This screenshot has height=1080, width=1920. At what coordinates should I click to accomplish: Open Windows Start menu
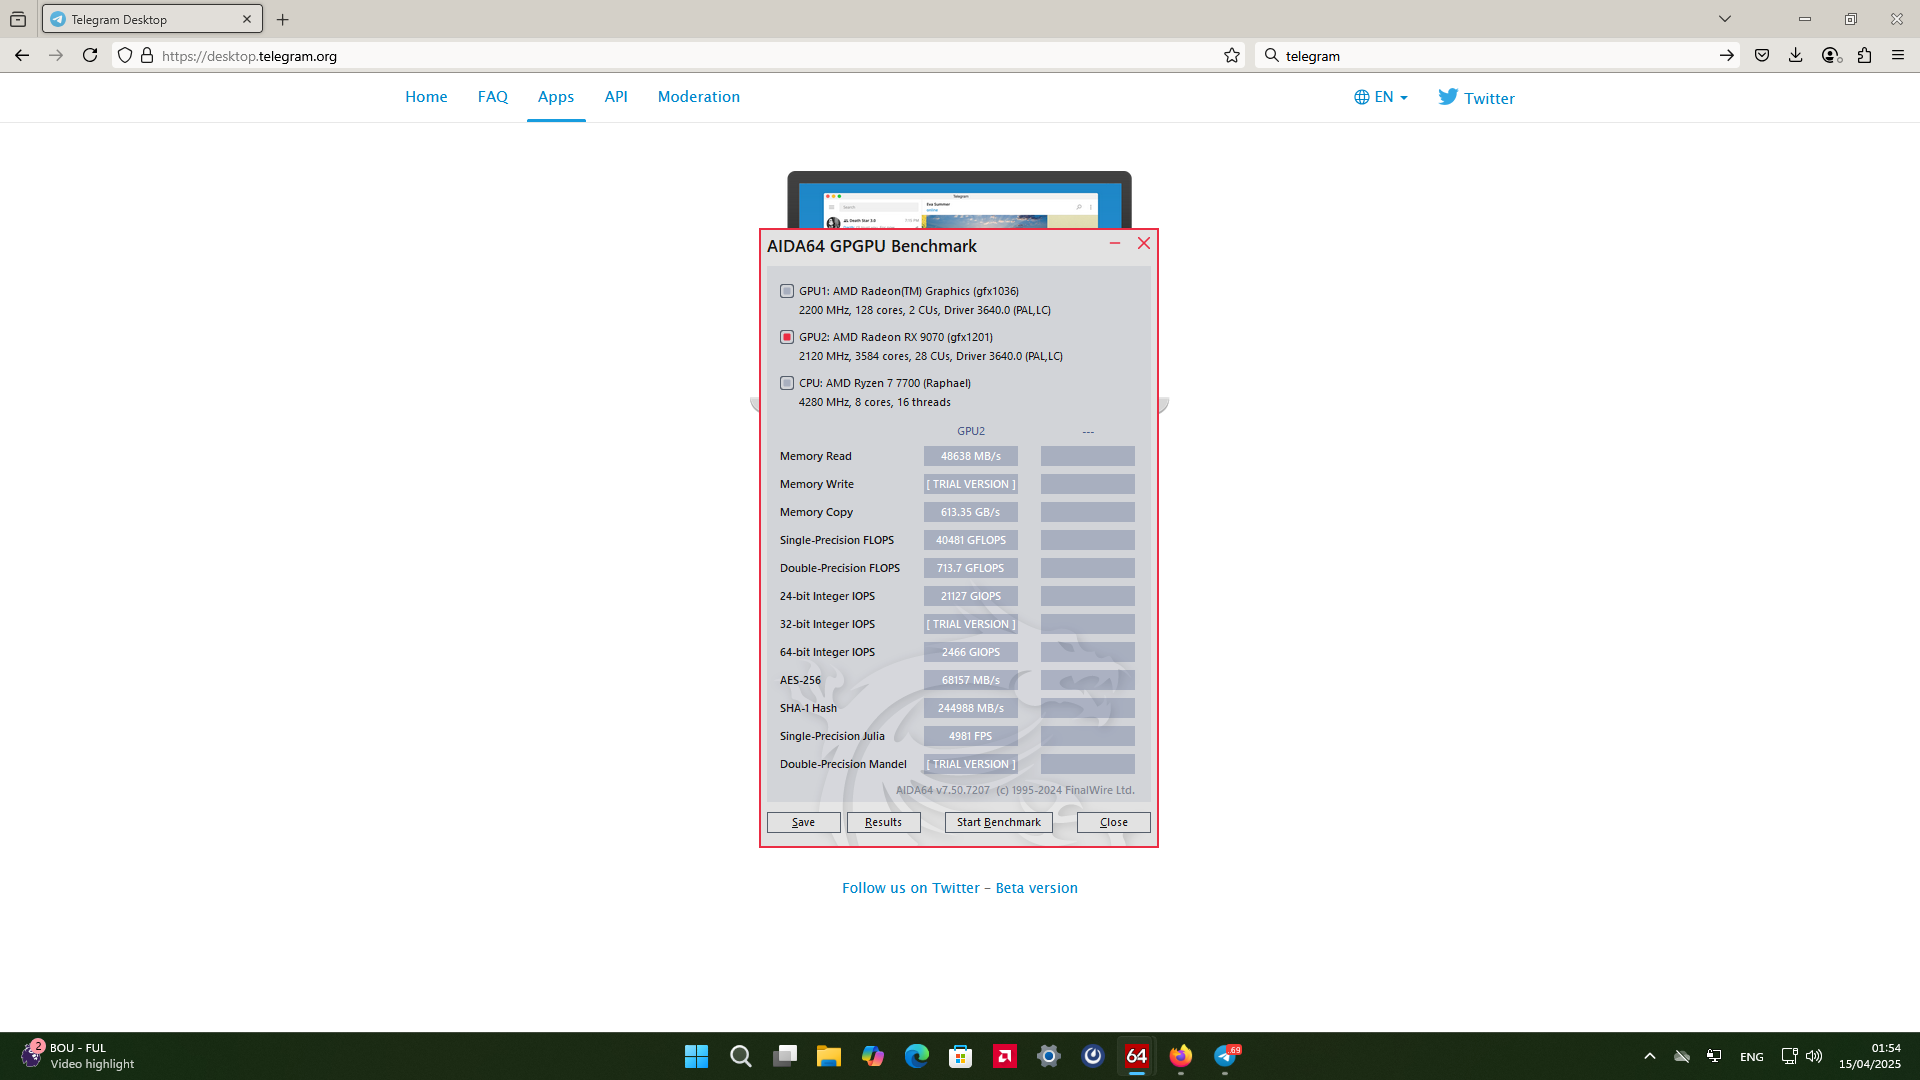coord(697,1056)
